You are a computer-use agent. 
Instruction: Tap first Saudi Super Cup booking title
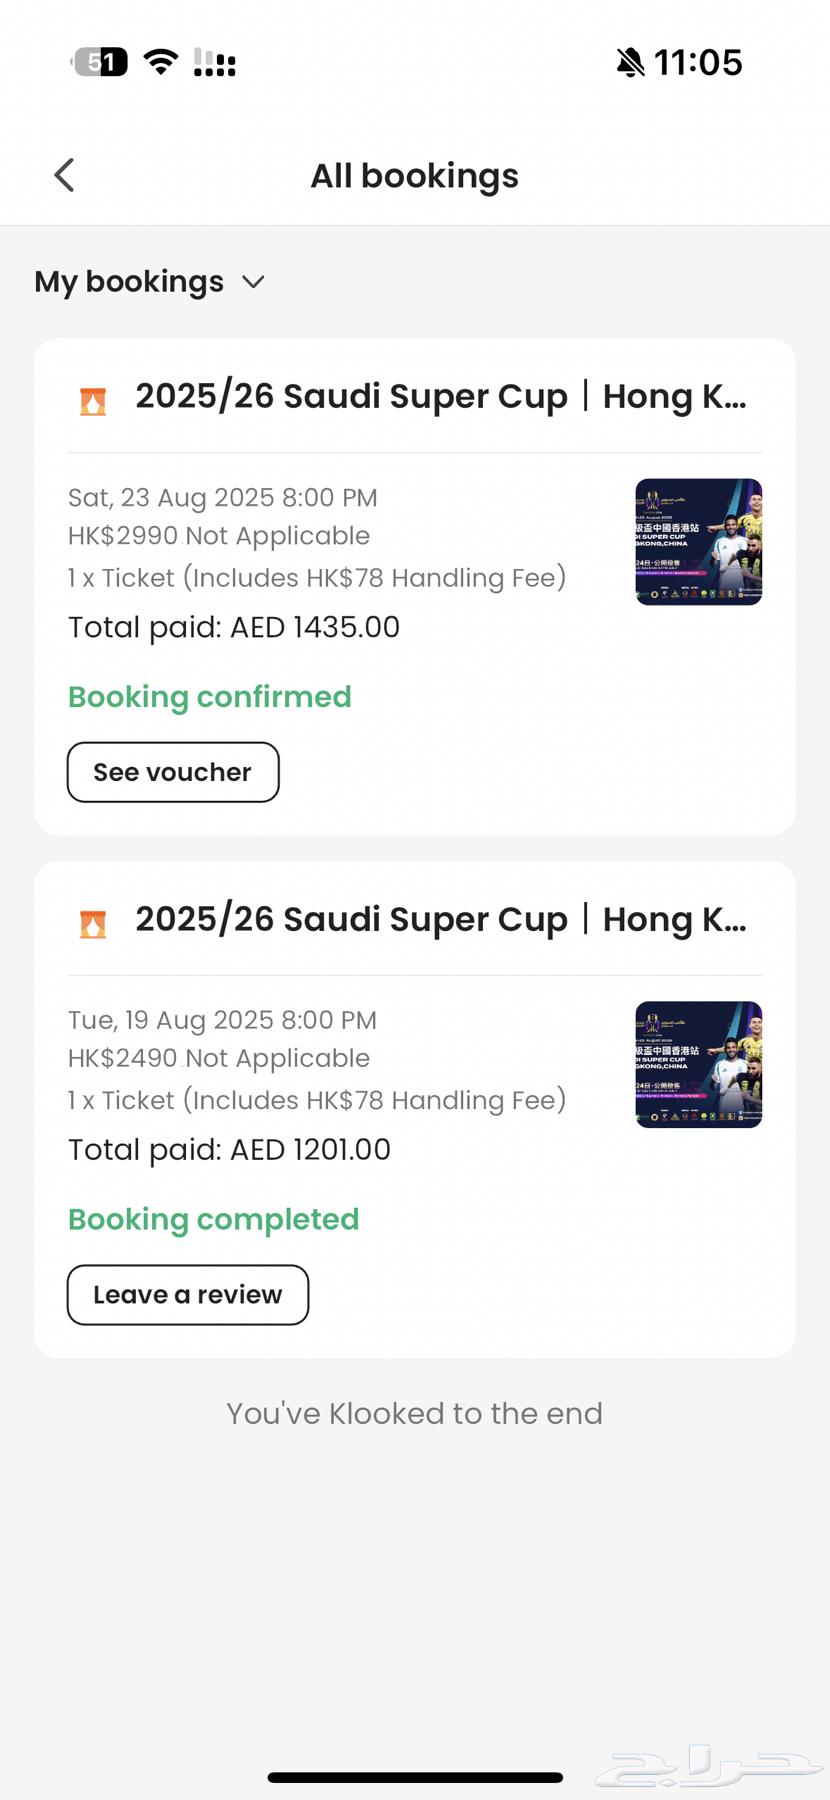[441, 397]
